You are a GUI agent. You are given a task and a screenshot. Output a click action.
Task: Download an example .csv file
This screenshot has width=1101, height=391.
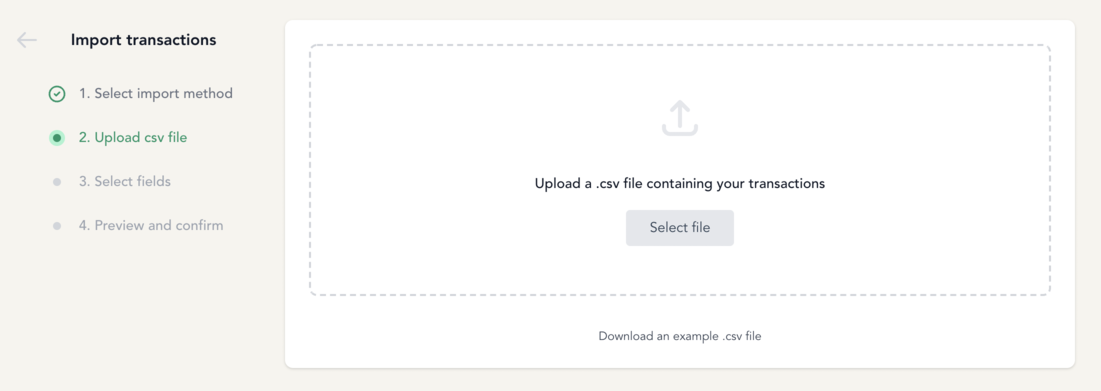(x=680, y=336)
